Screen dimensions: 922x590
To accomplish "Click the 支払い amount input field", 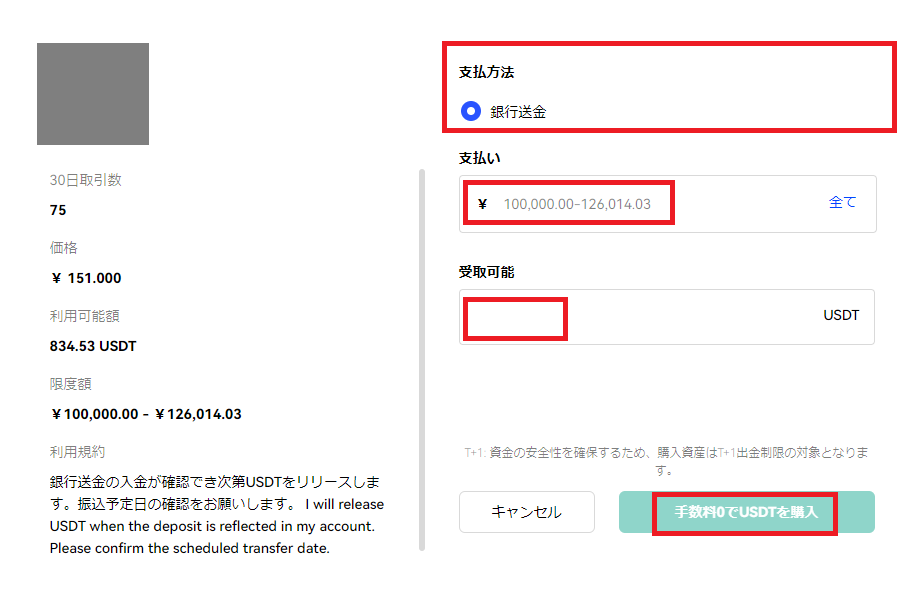I will (x=640, y=204).
